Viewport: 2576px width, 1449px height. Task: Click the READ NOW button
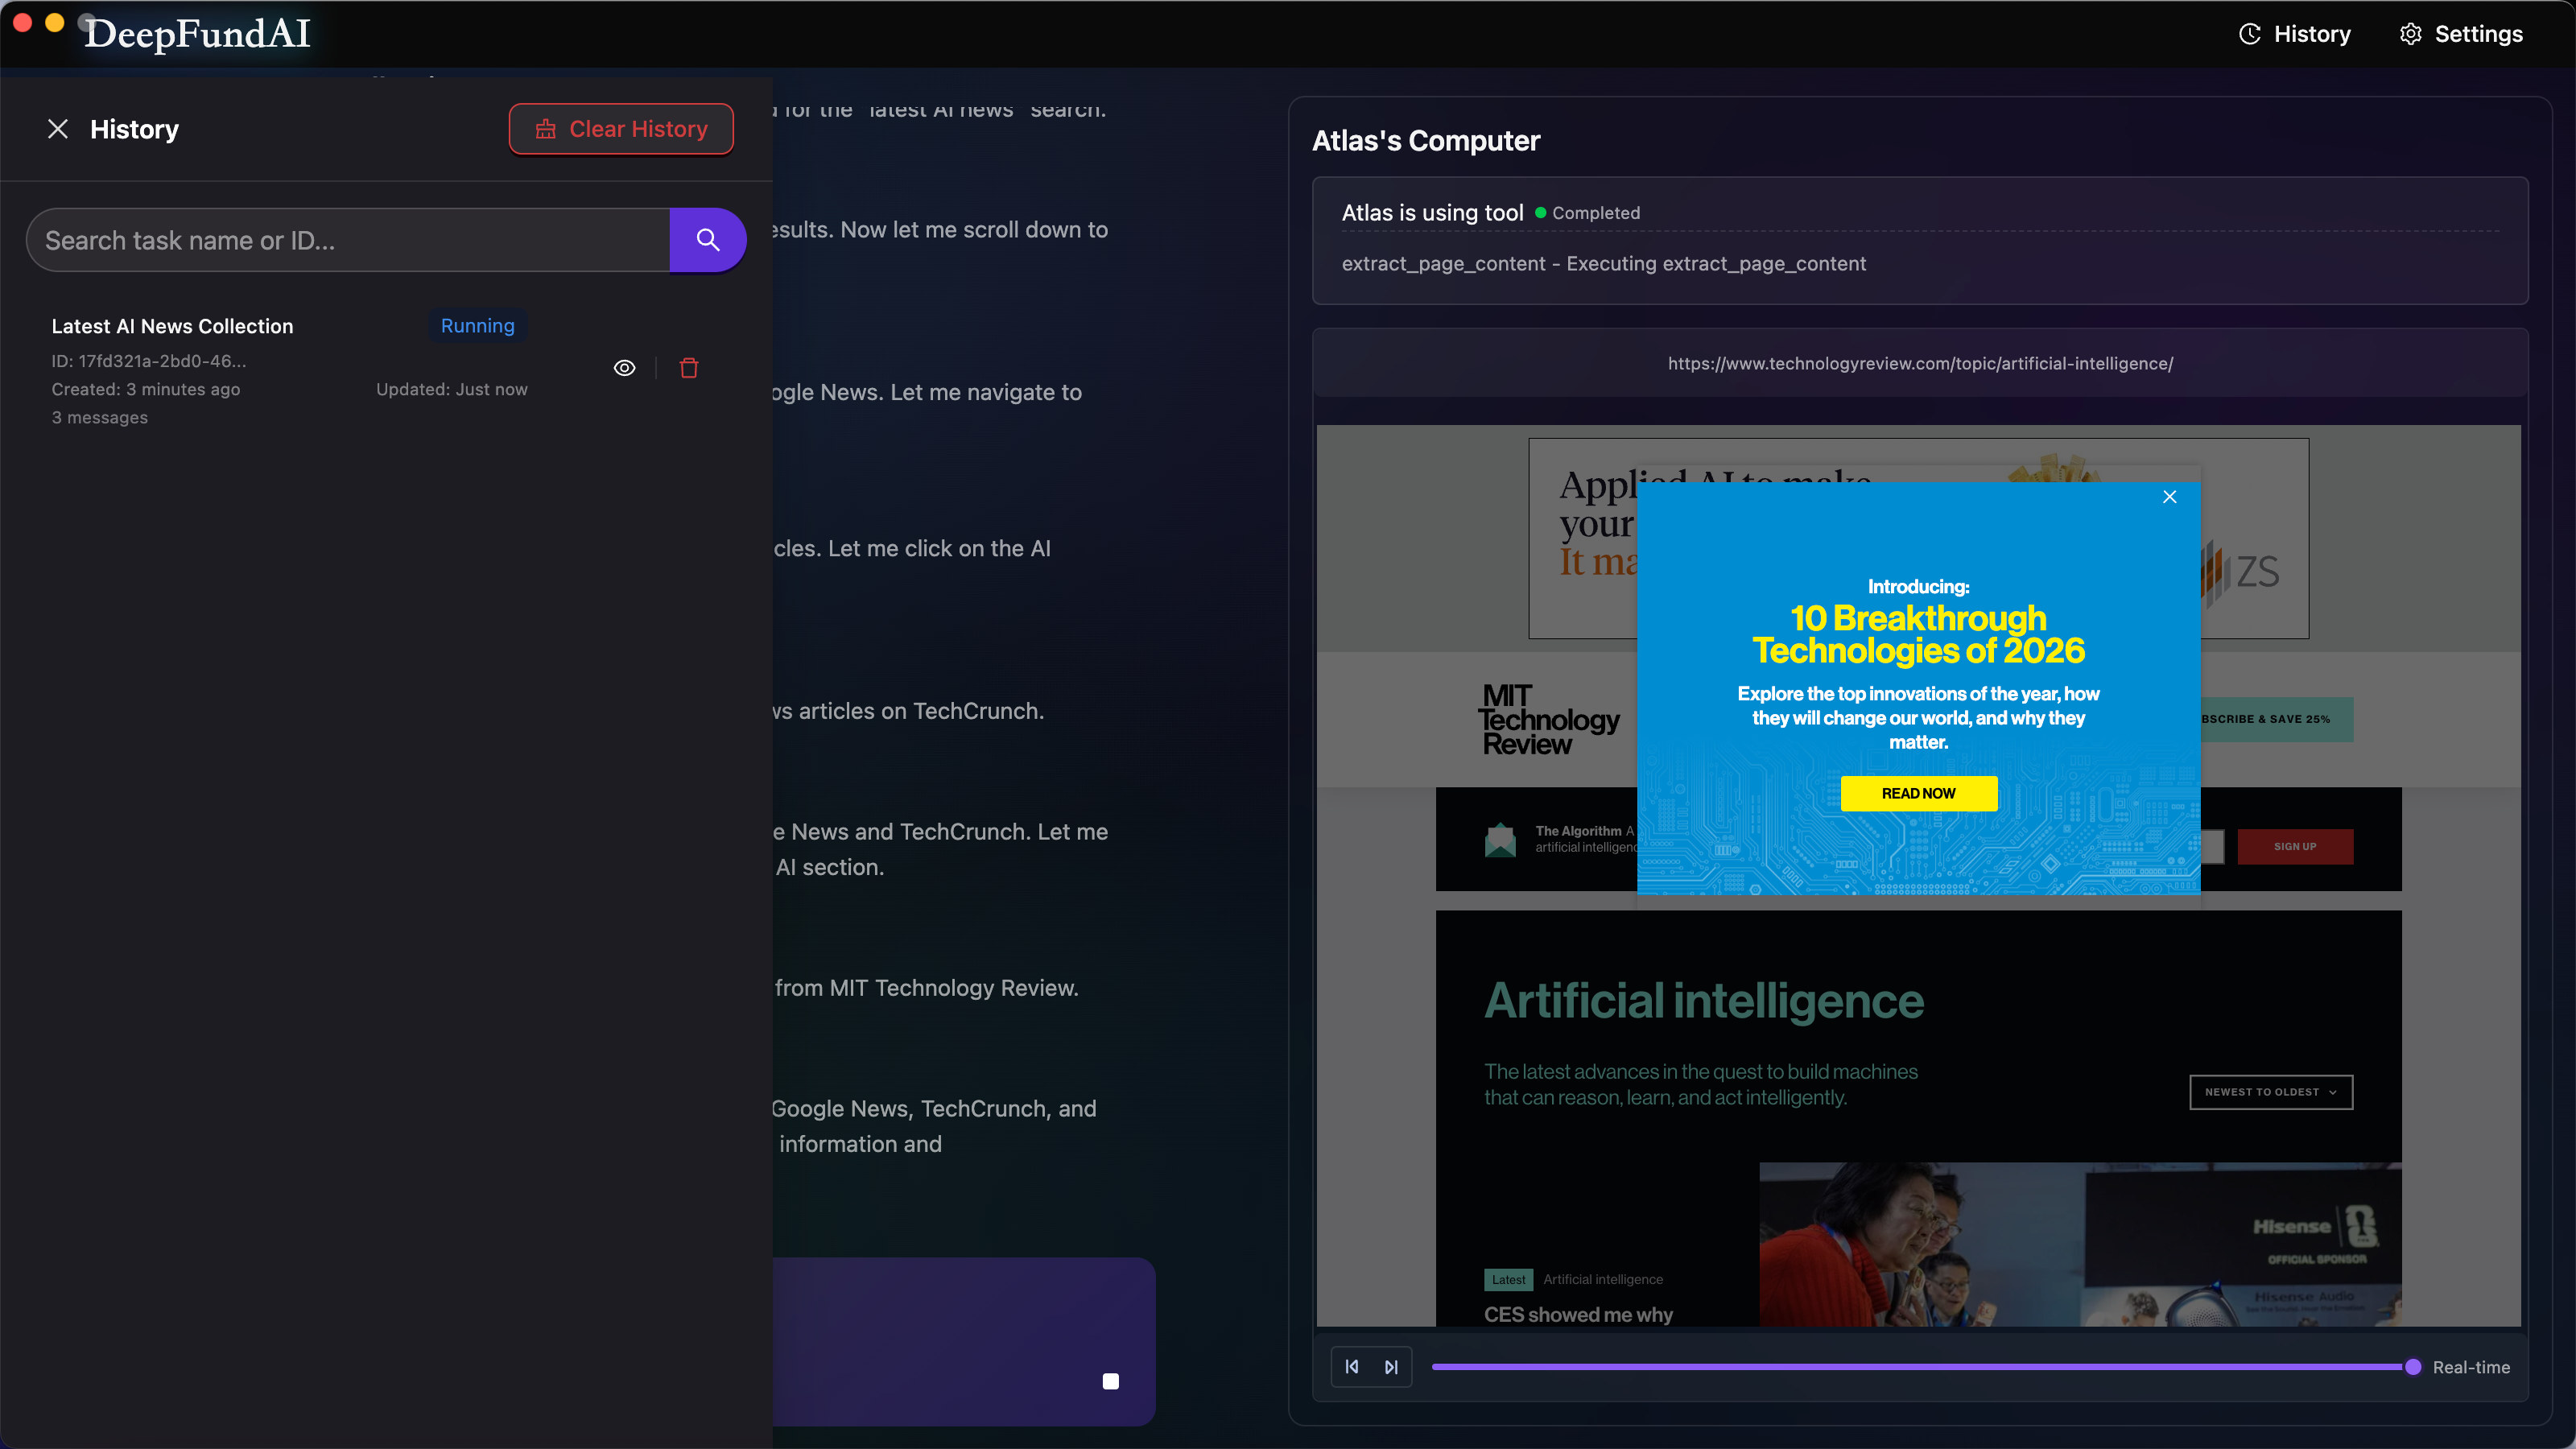[x=1918, y=793]
